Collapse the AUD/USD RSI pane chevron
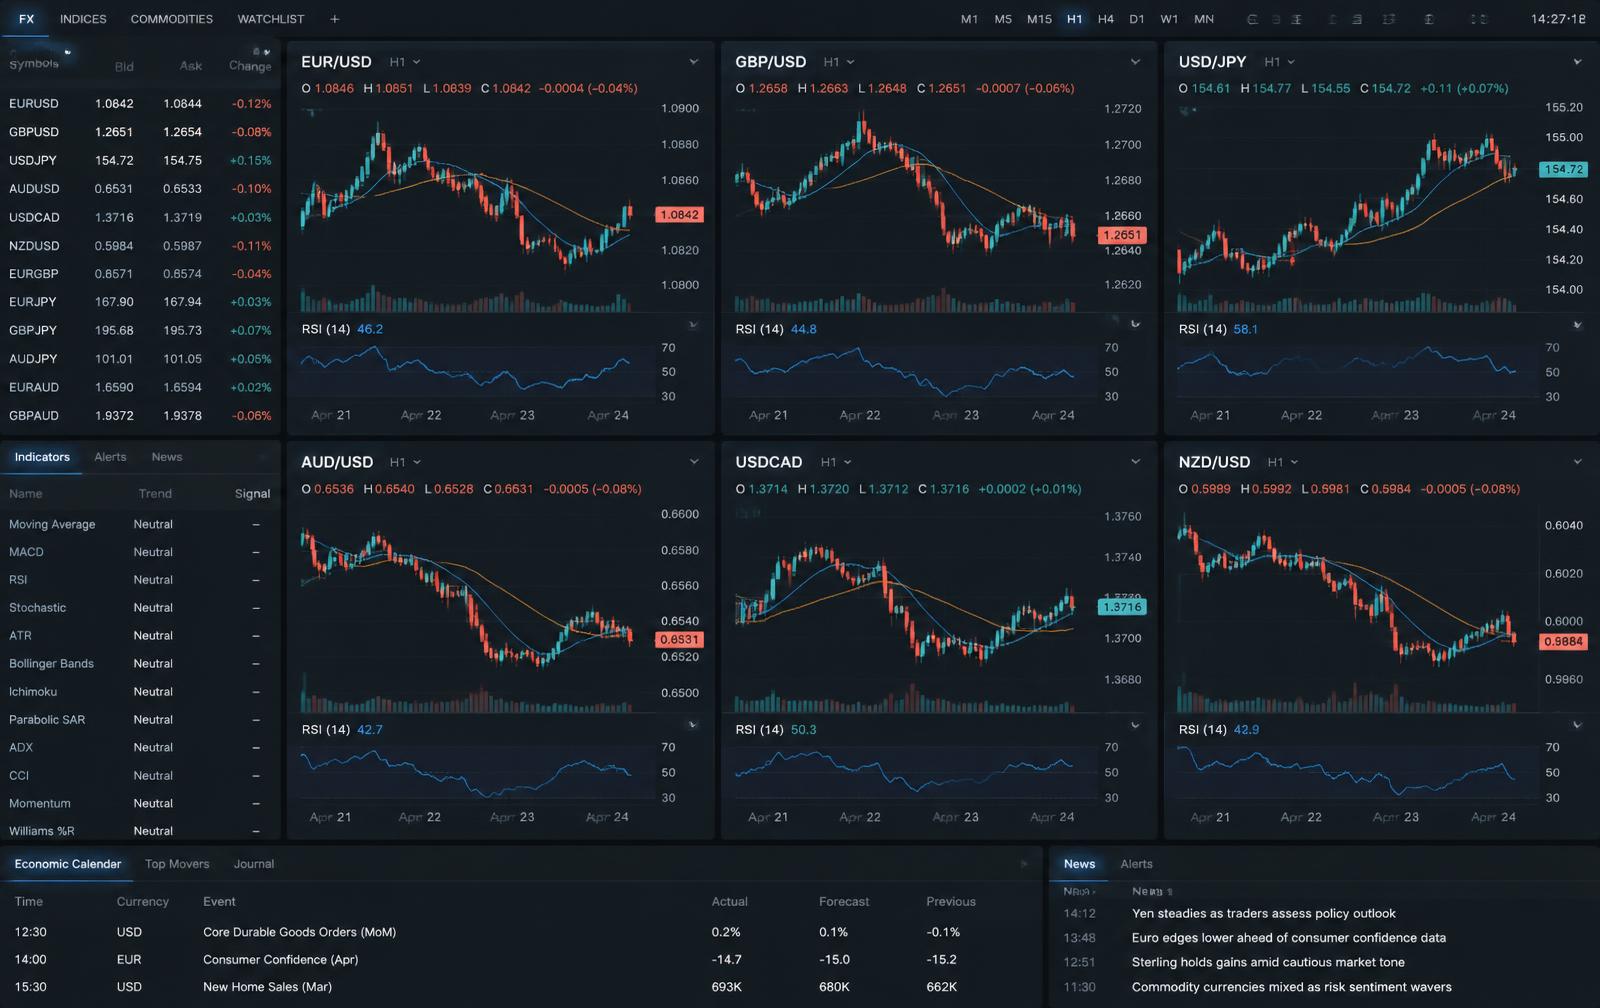1600x1008 pixels. click(x=693, y=724)
